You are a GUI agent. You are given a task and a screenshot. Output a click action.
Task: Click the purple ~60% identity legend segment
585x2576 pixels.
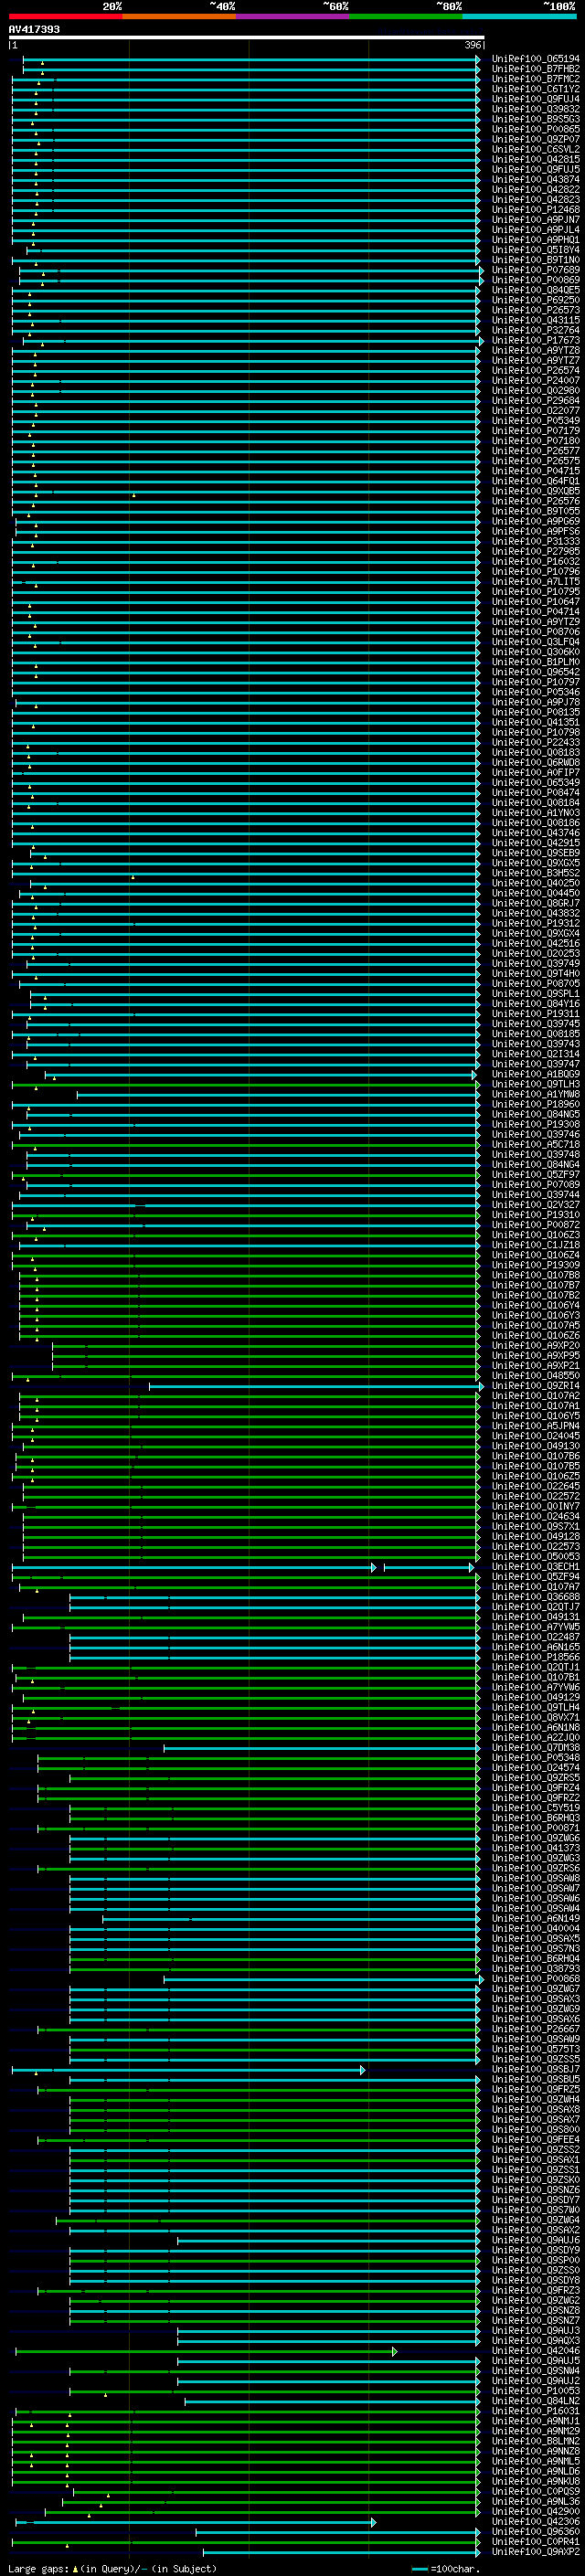[x=293, y=16]
